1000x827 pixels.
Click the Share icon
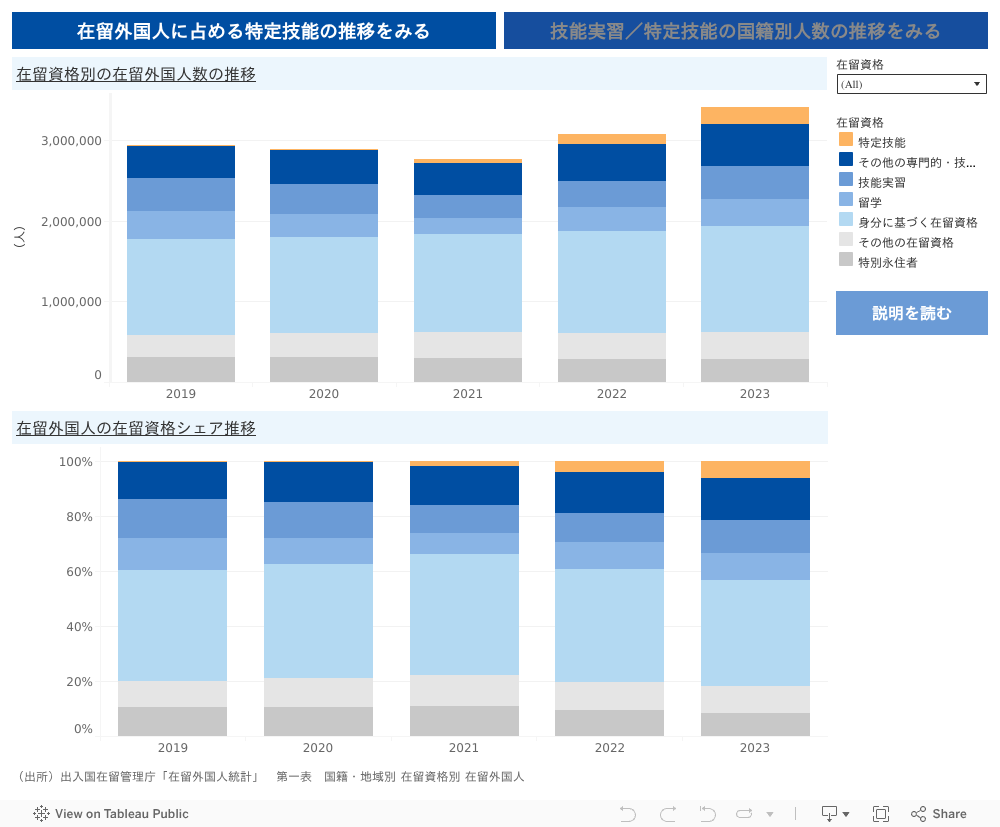tap(938, 814)
